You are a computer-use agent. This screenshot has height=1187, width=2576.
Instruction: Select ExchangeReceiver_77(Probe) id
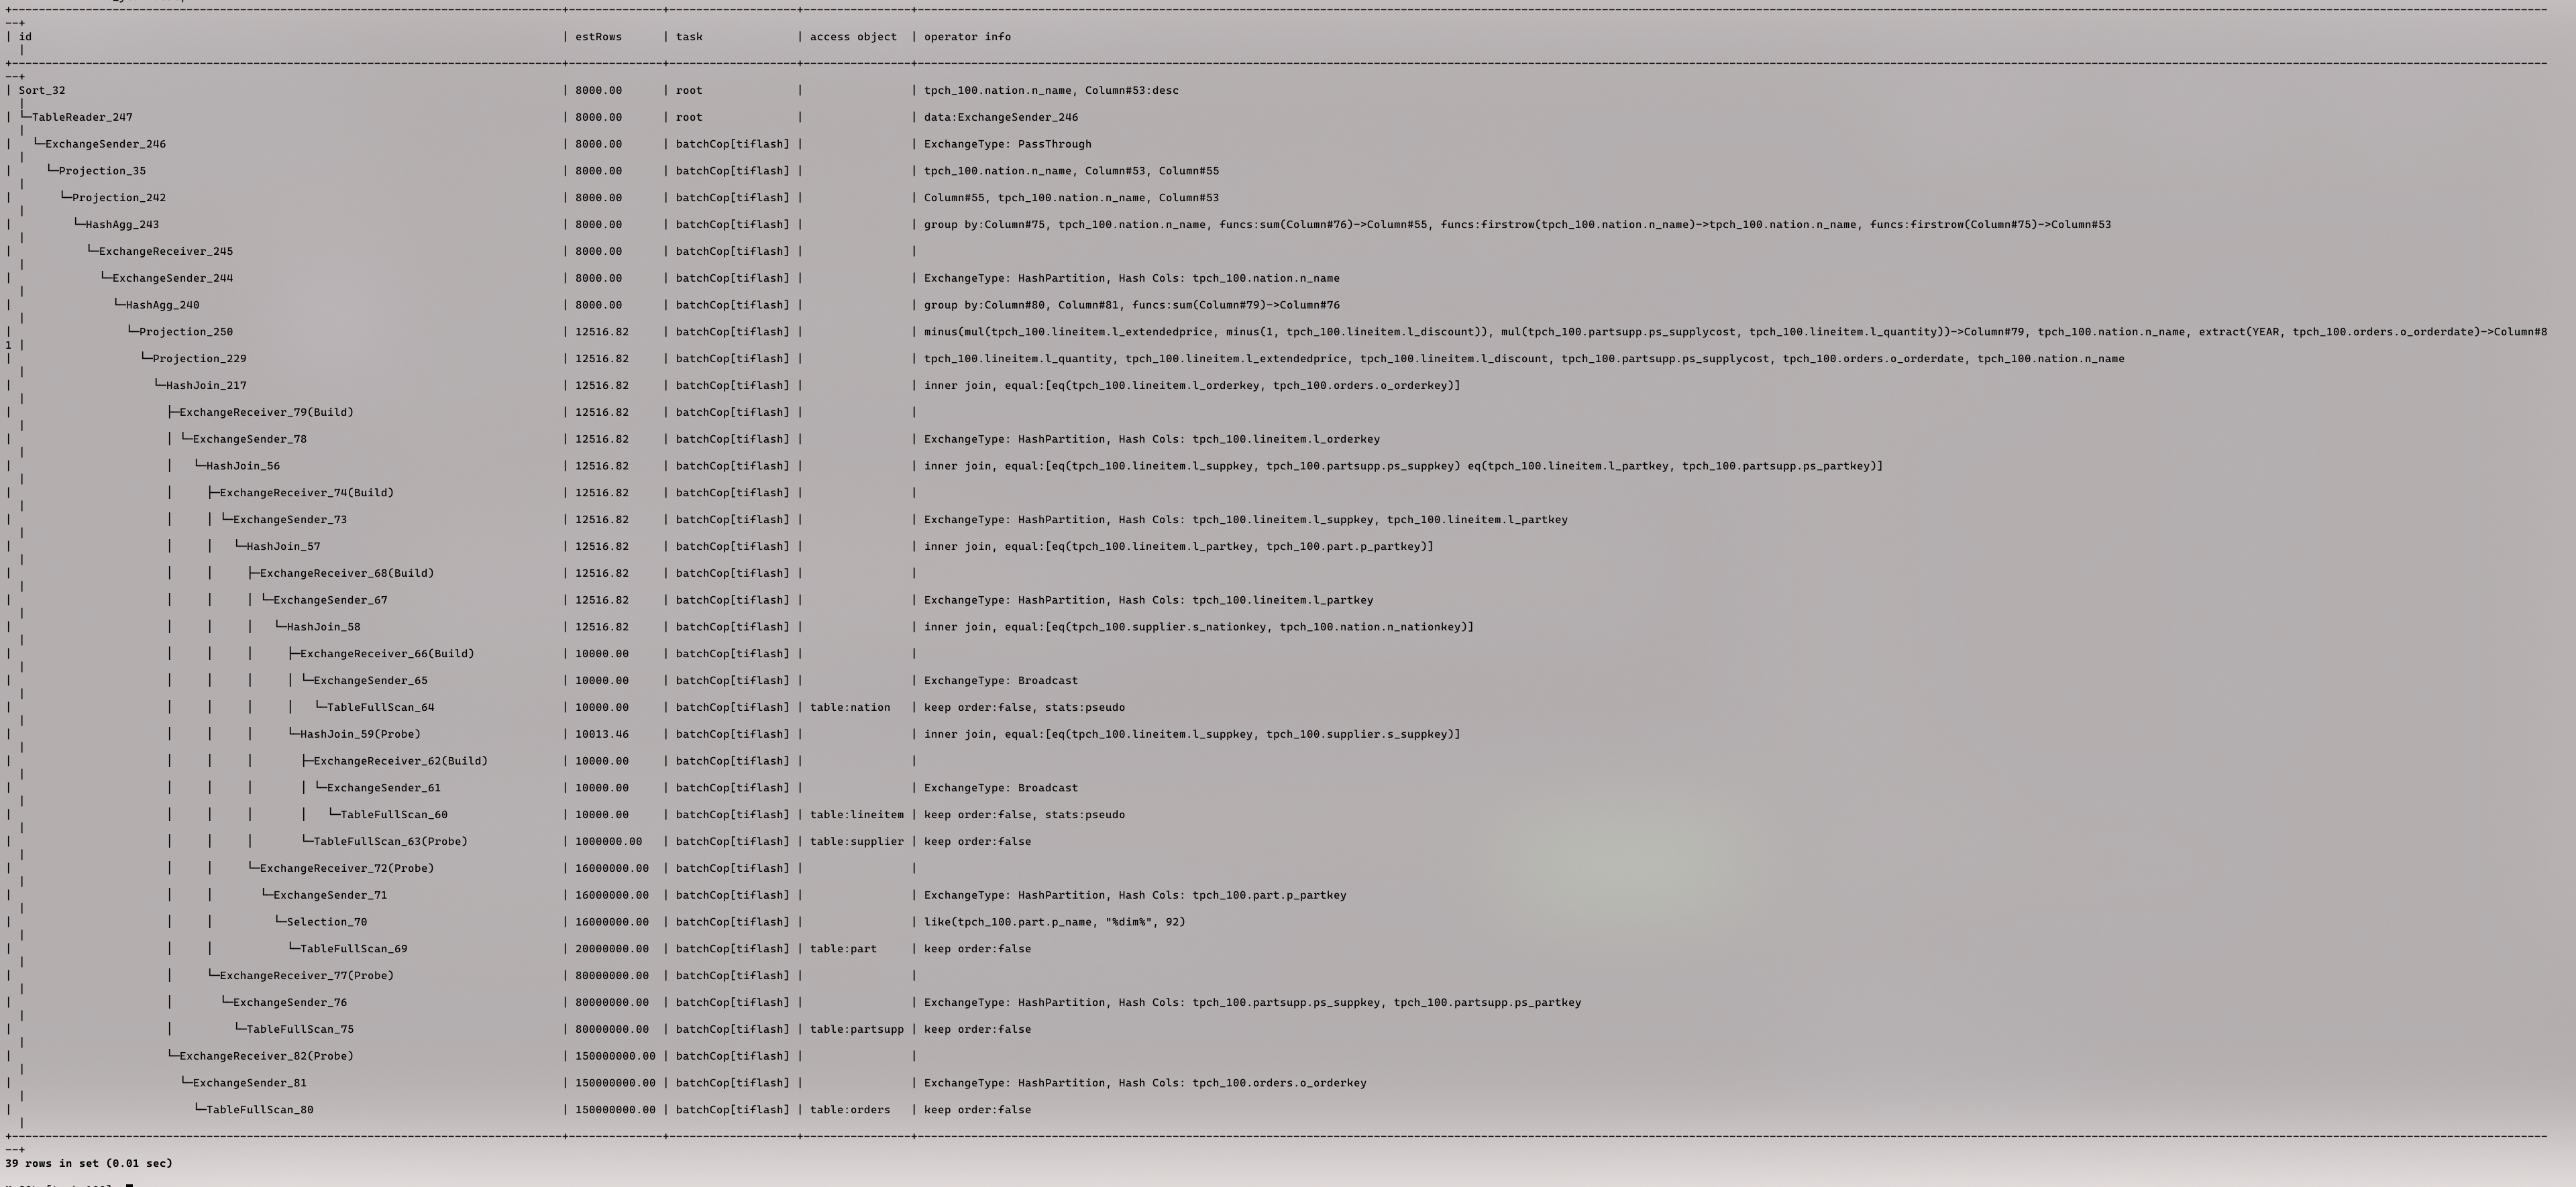(x=307, y=976)
